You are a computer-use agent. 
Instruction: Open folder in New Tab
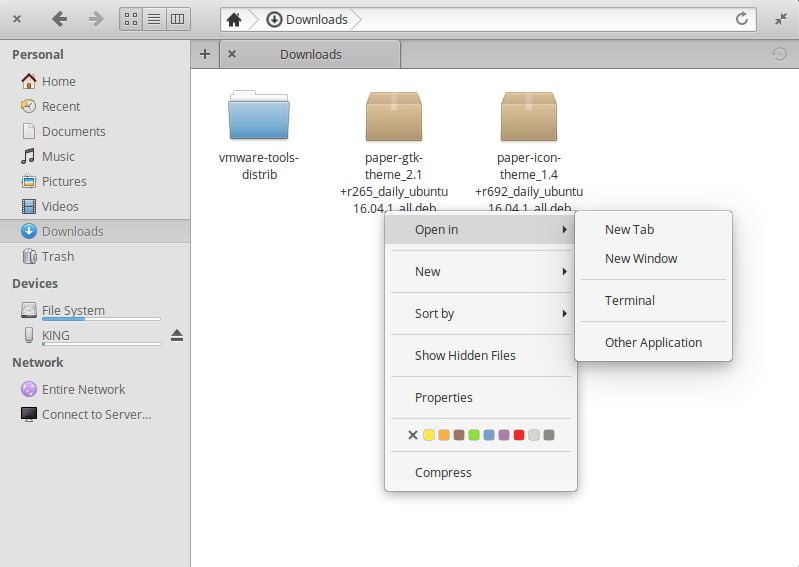[653, 230]
